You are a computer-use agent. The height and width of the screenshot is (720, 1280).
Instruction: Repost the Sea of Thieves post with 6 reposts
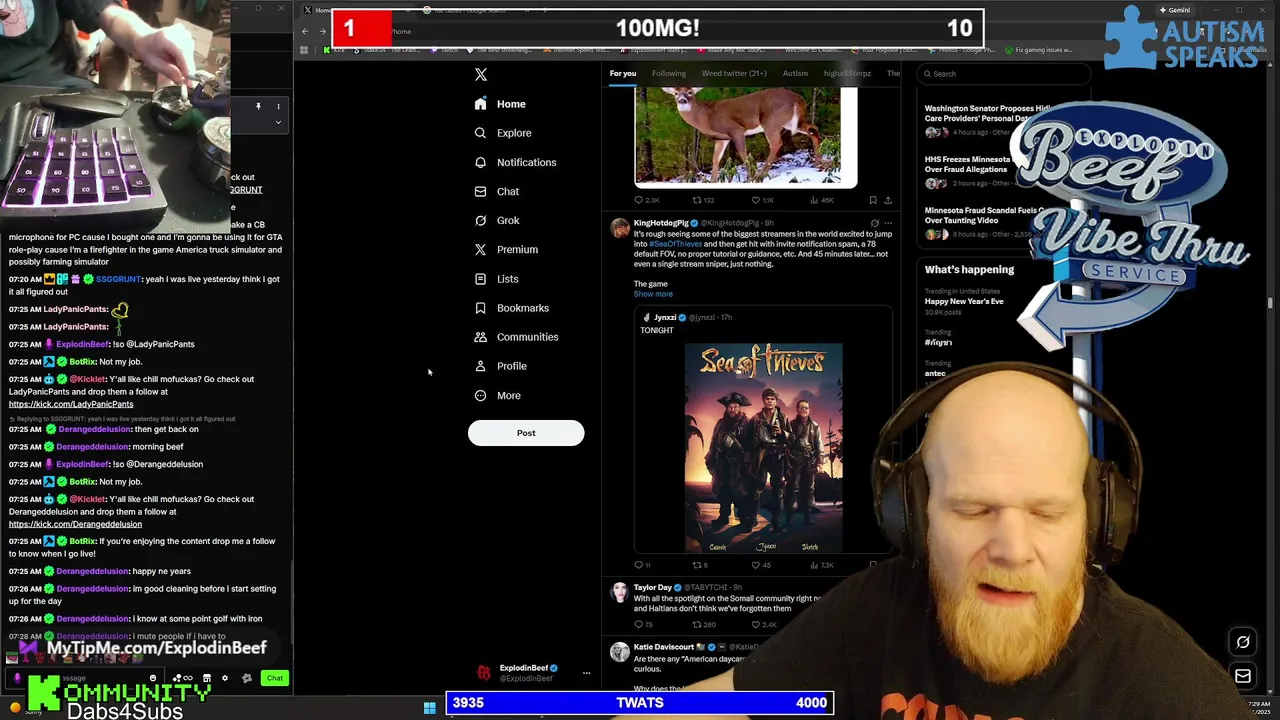701,565
